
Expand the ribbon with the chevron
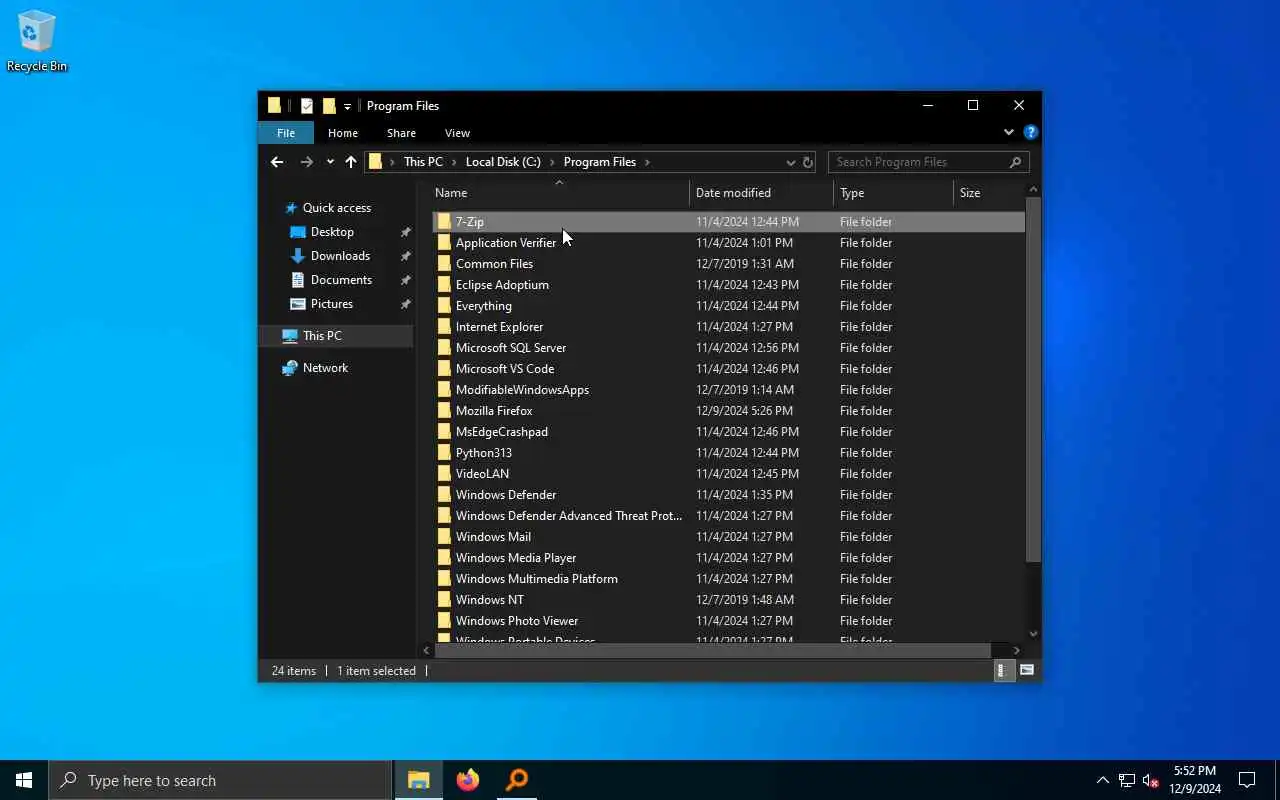[x=1009, y=132]
